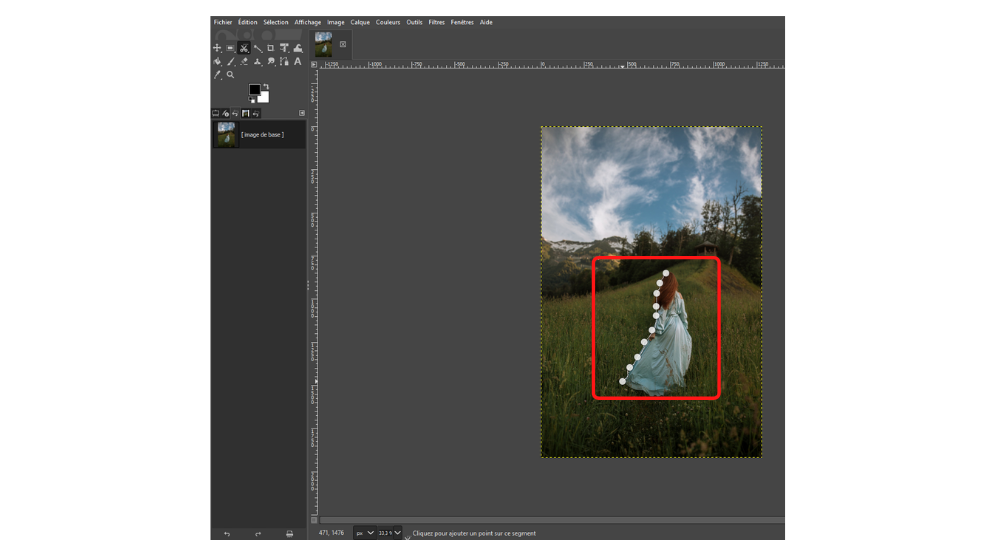1000x560 pixels.
Task: Open the Édition menu
Action: pyautogui.click(x=247, y=22)
